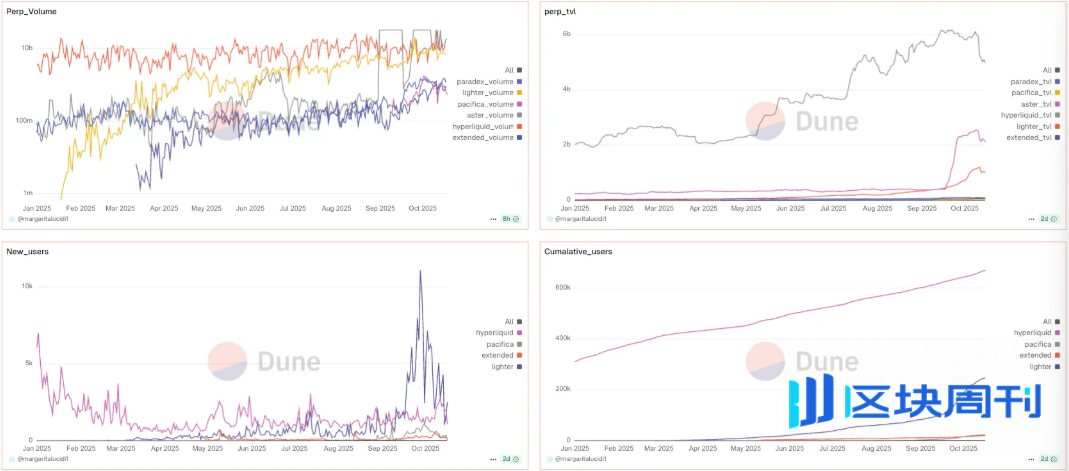1069x471 pixels.
Task: Open the Cumalative_users chart title
Action: [x=578, y=251]
